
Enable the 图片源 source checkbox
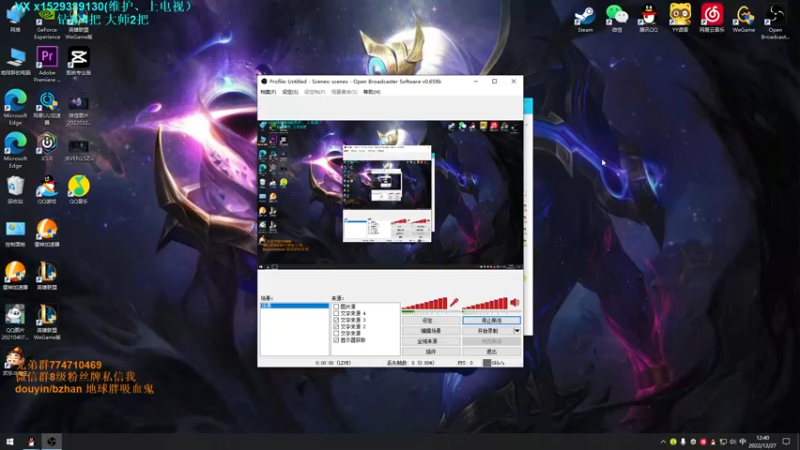336,307
